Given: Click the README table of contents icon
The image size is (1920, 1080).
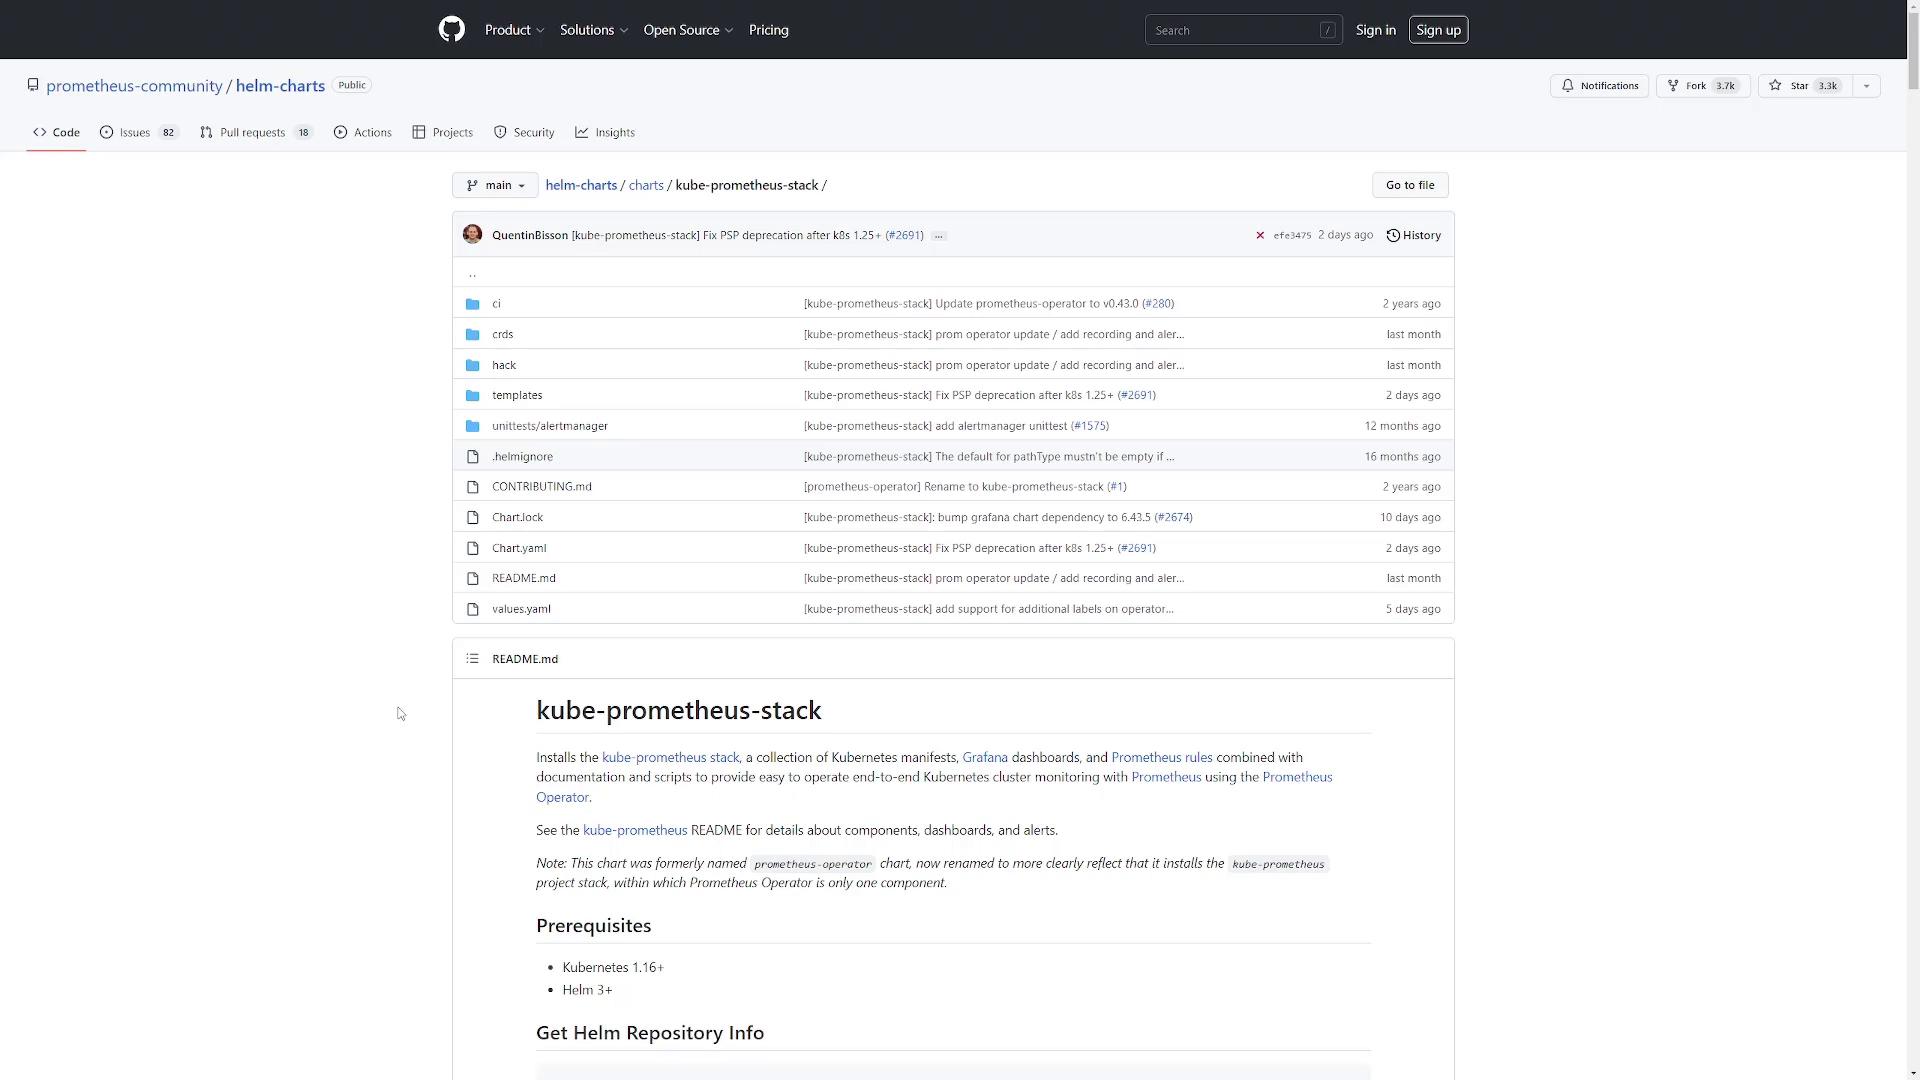Looking at the screenshot, I should 472,659.
